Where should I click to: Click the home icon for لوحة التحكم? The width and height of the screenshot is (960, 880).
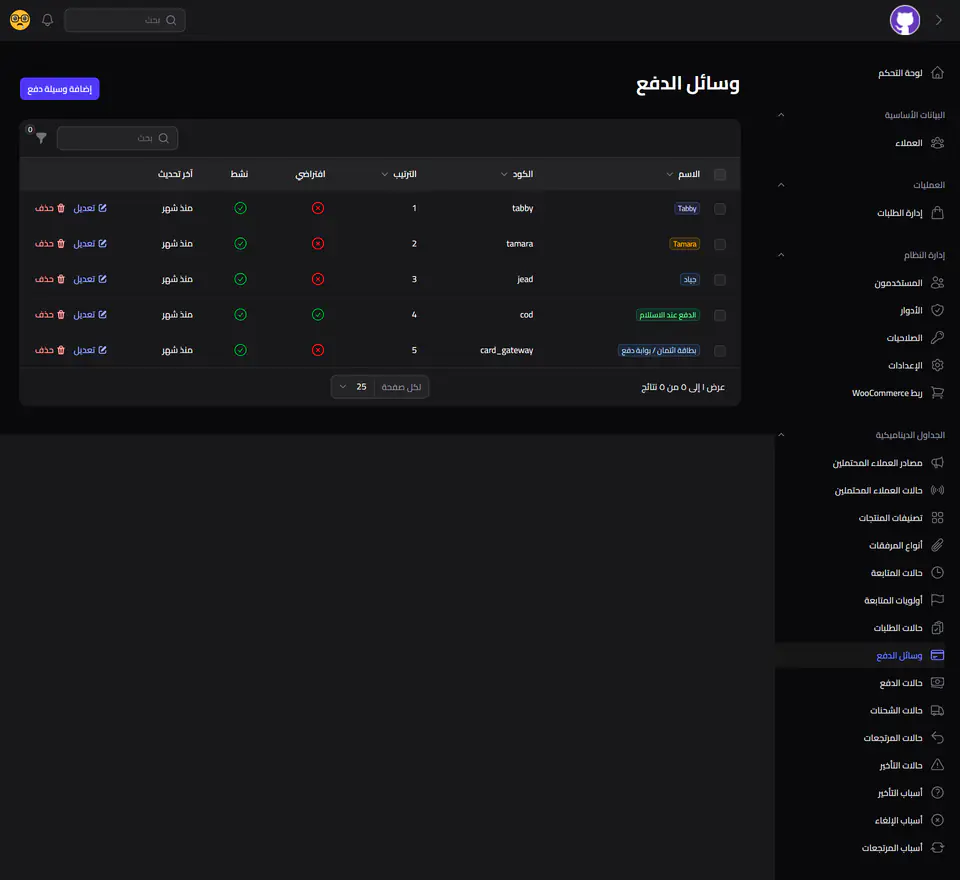pyautogui.click(x=937, y=73)
